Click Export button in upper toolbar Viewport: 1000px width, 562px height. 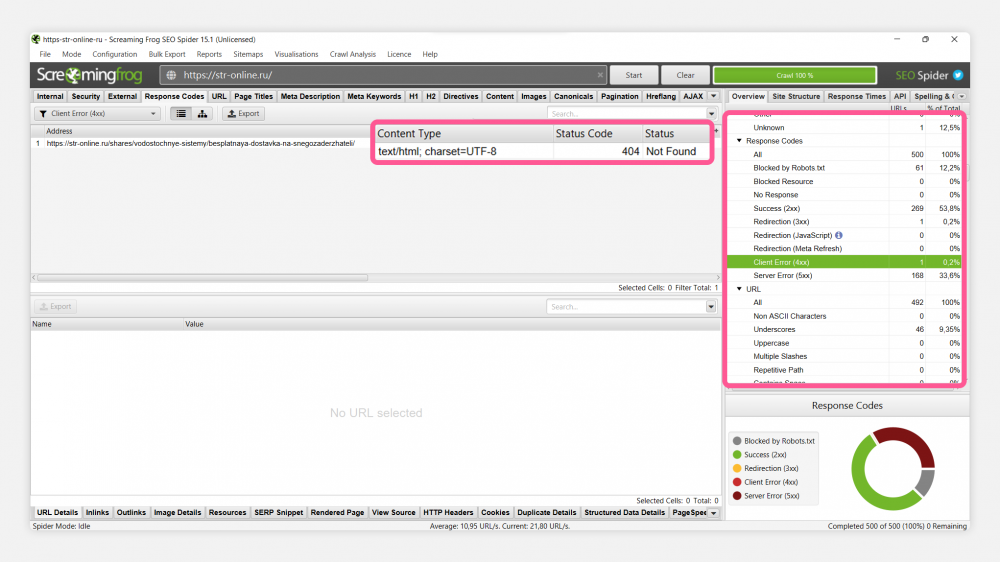click(x=243, y=114)
